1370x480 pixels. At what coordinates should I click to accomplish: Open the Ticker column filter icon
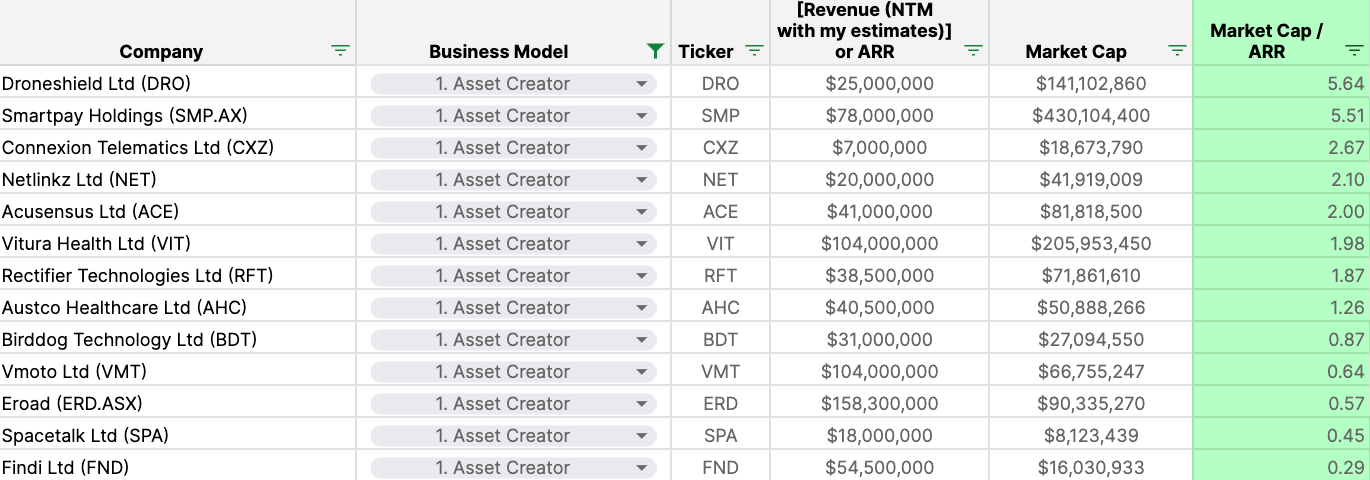click(x=755, y=51)
